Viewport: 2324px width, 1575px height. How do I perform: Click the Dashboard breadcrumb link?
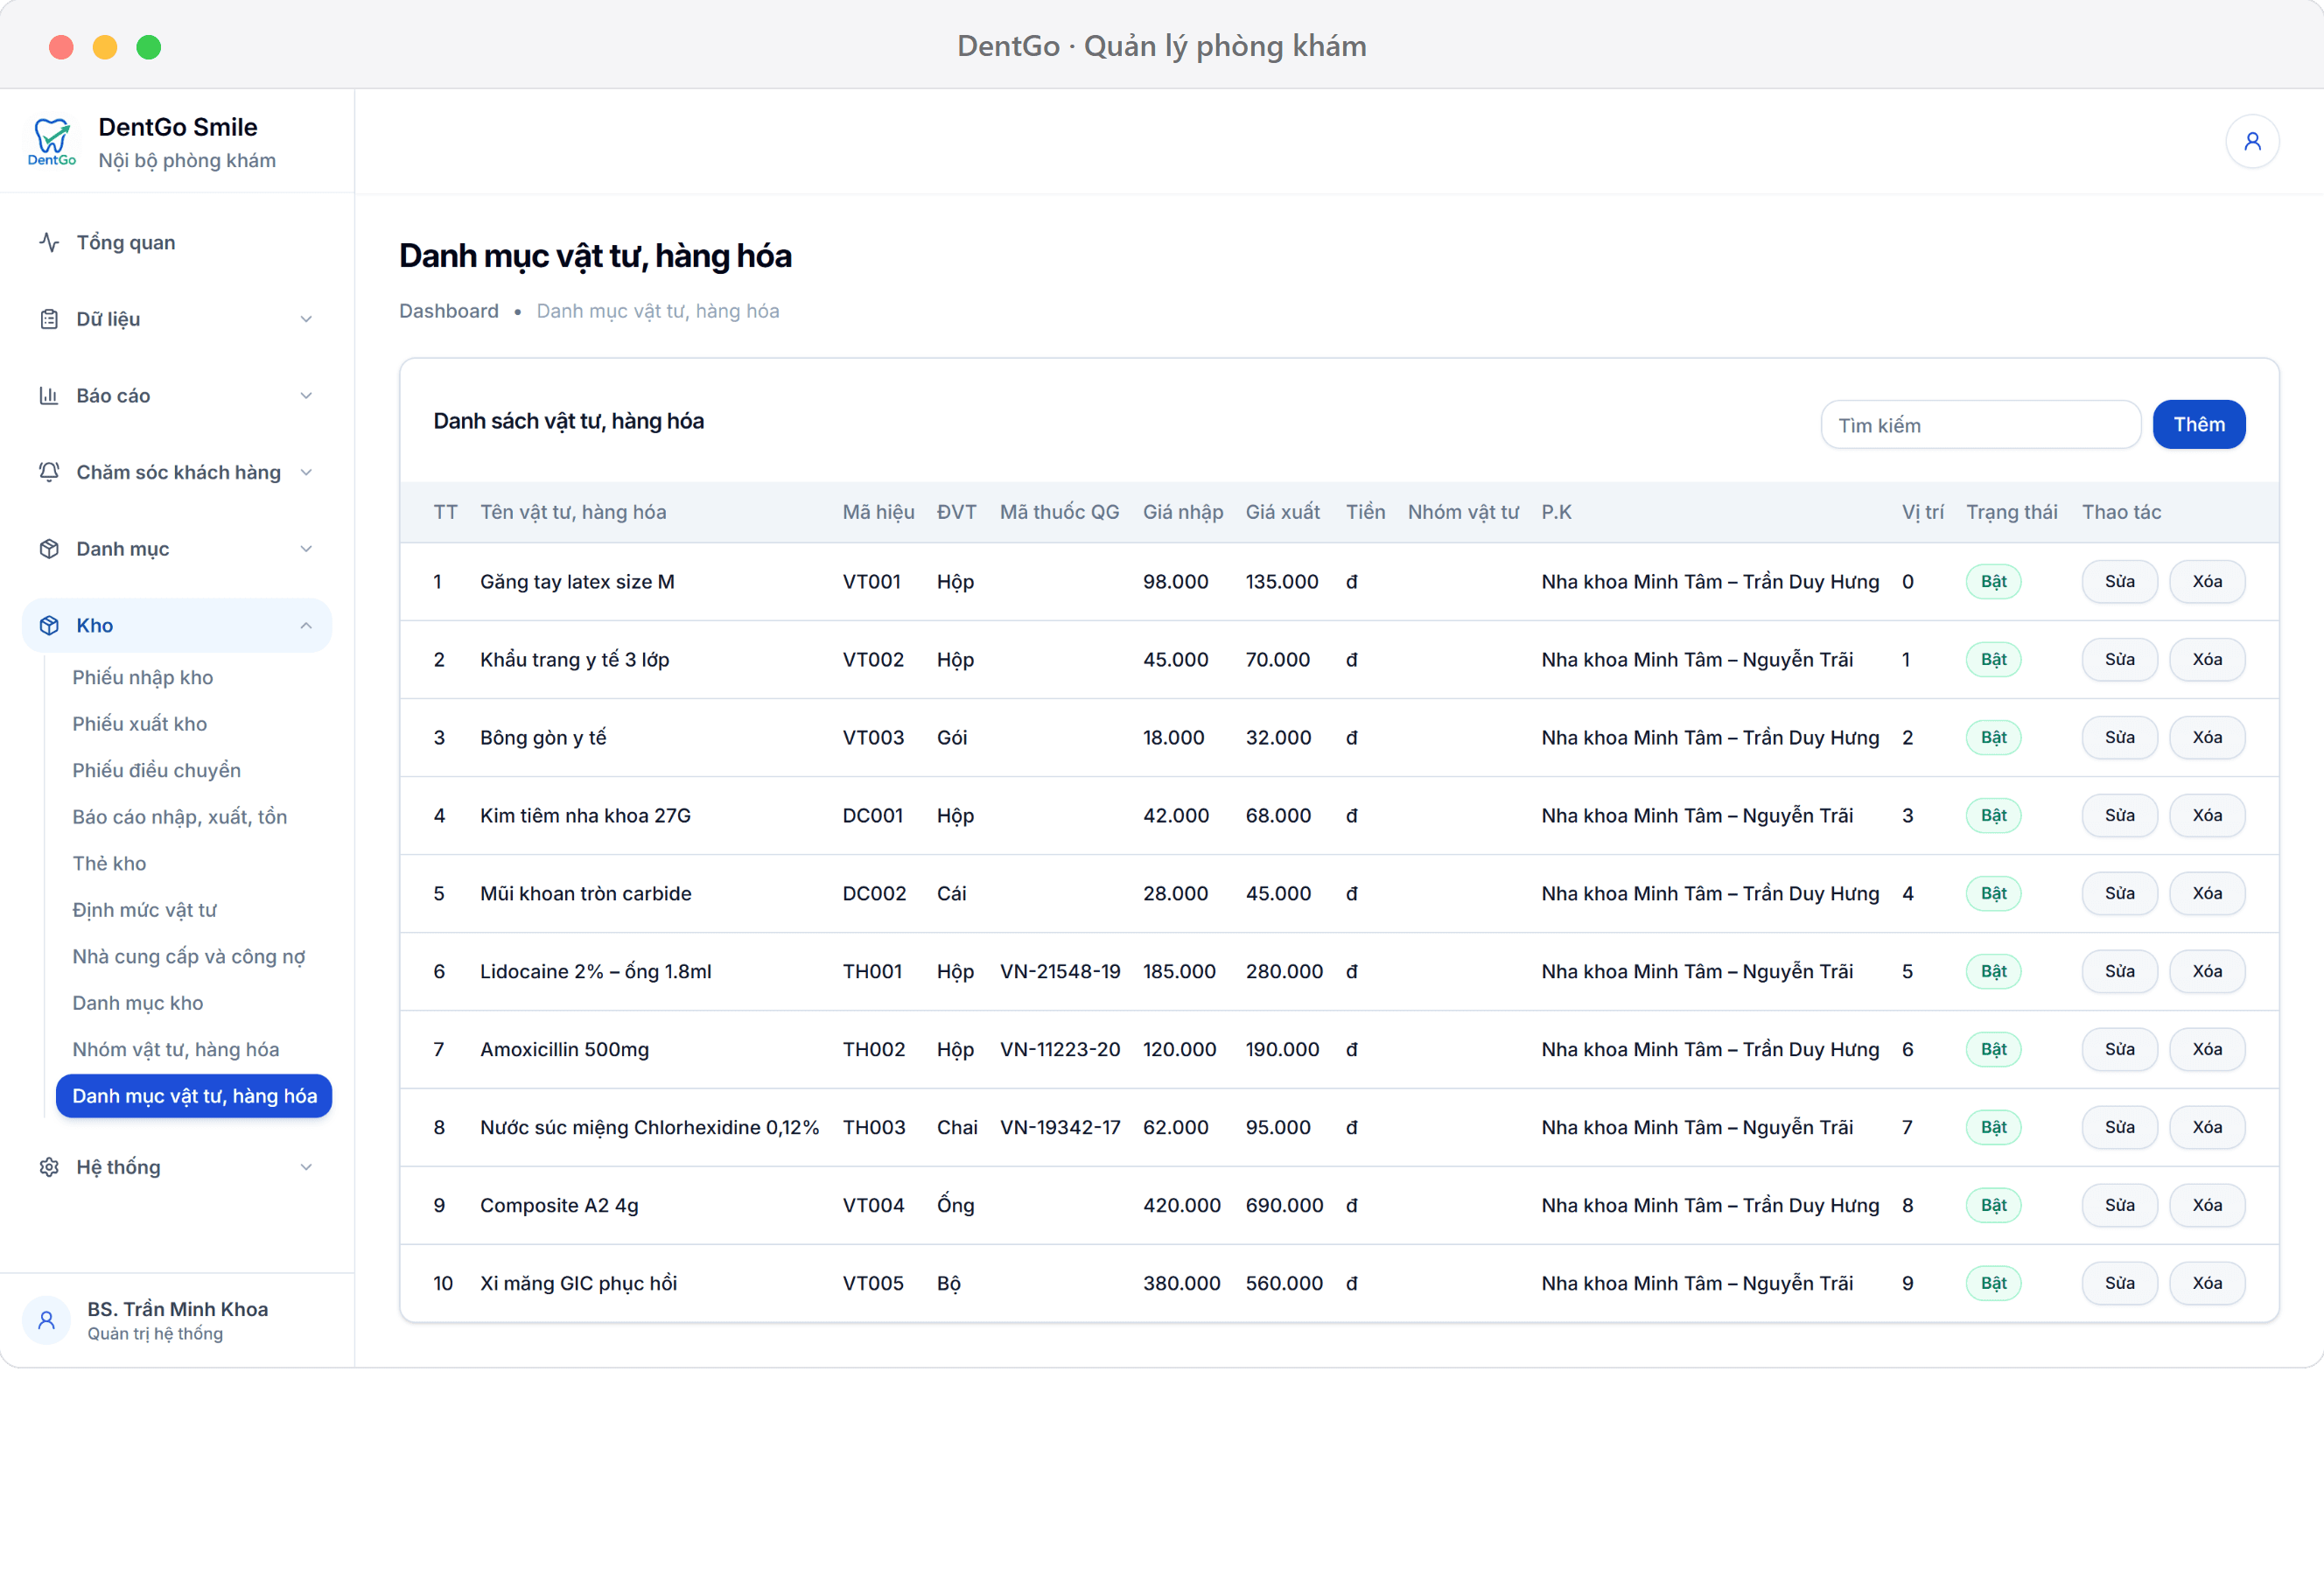[449, 311]
